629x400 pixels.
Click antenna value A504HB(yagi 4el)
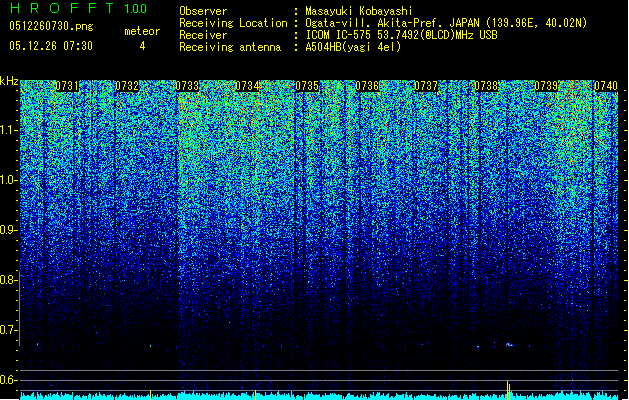[x=353, y=47]
